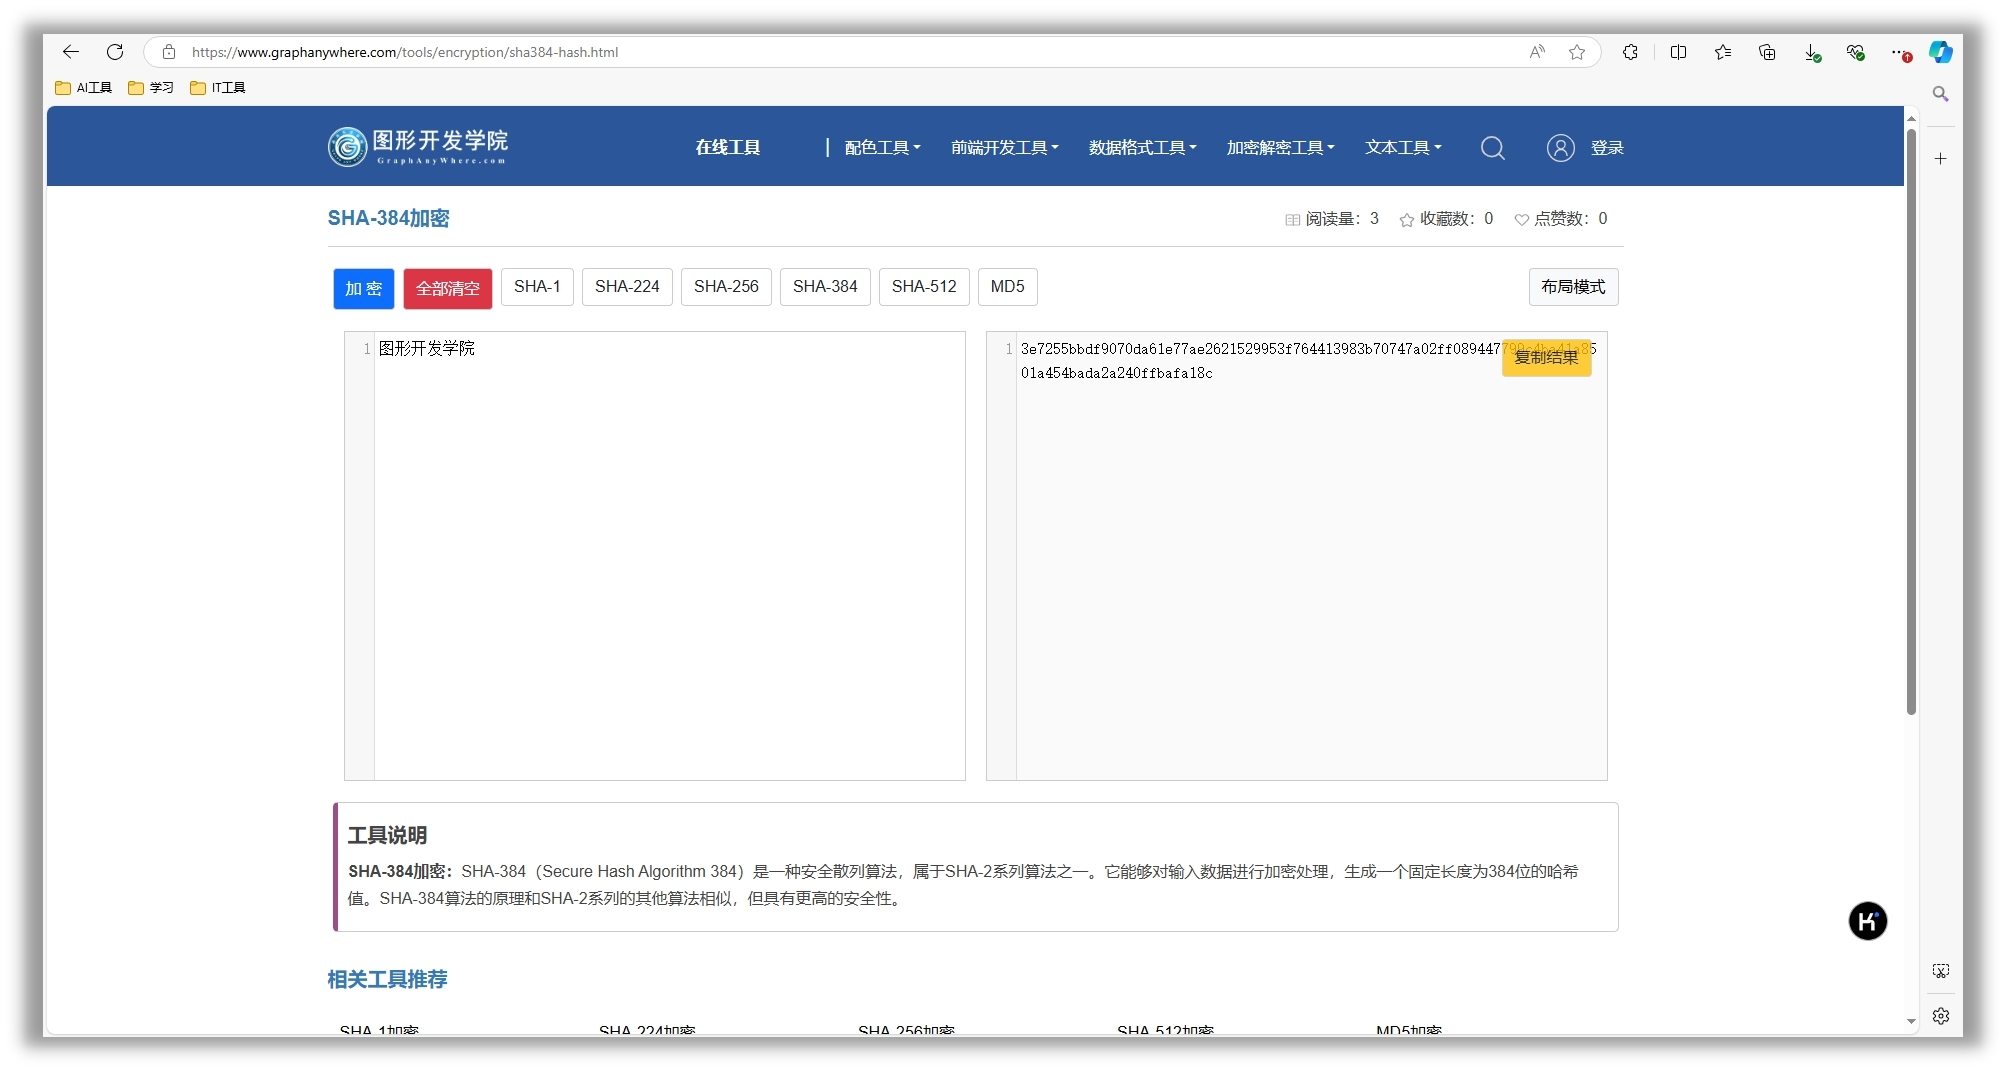Expand the 配色工具 dropdown menu

coord(882,148)
